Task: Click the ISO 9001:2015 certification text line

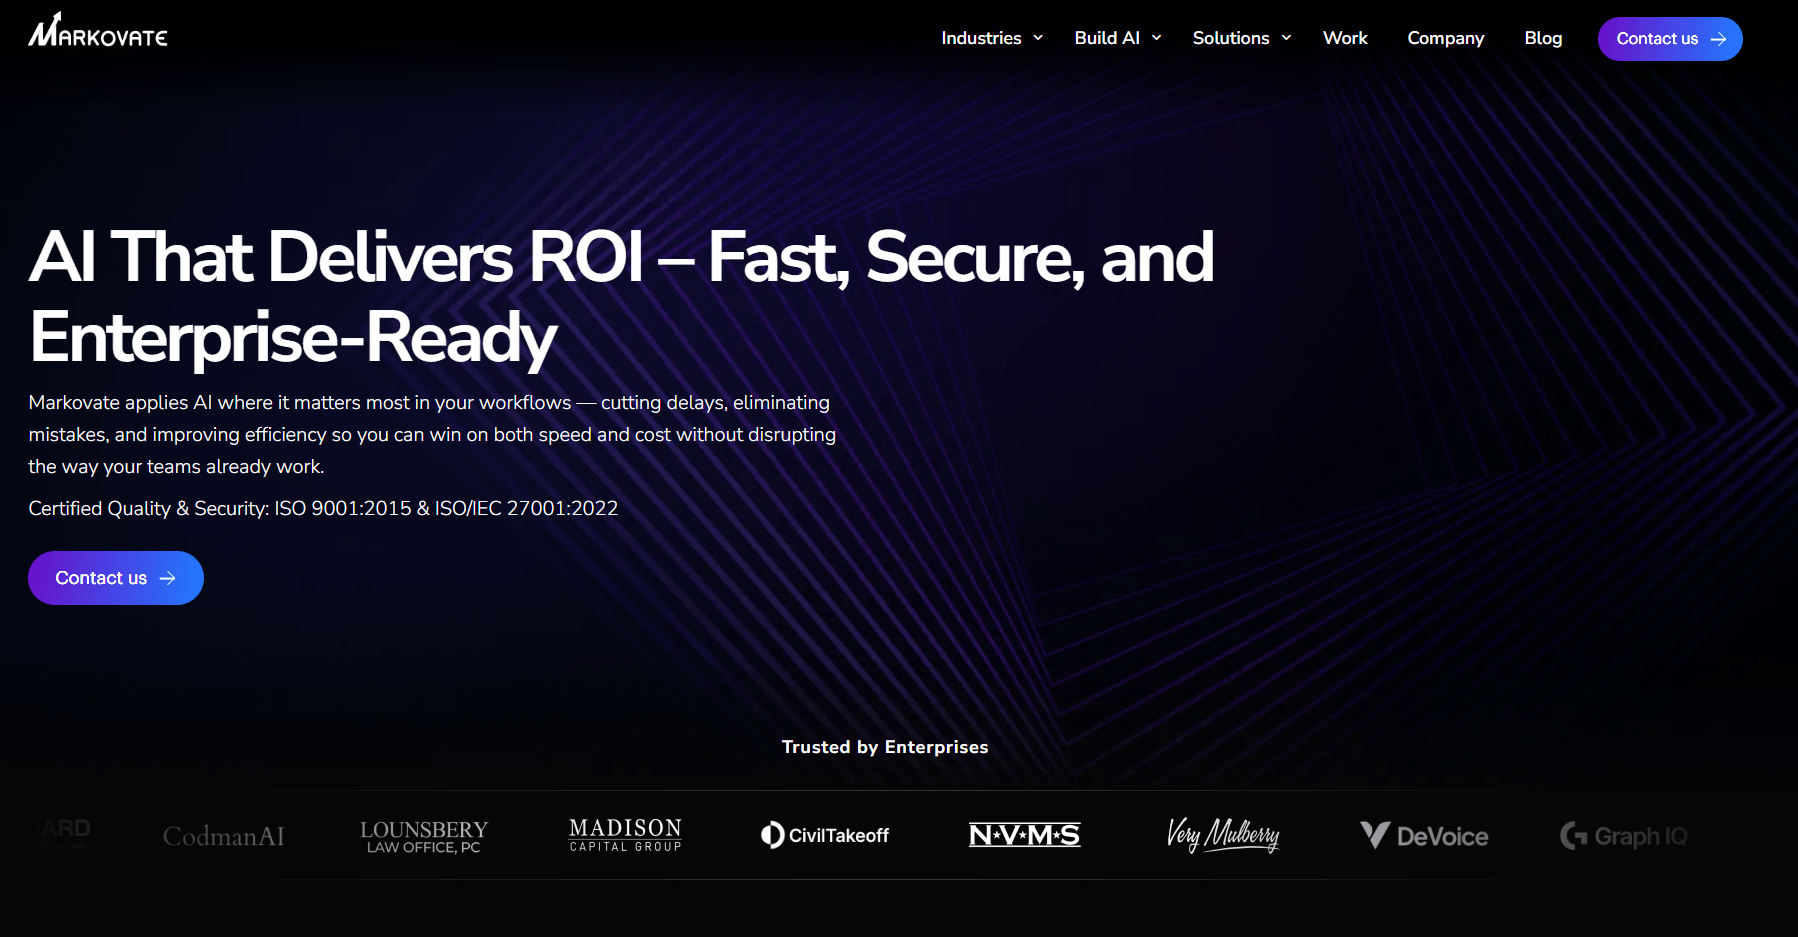Action: click(x=323, y=508)
